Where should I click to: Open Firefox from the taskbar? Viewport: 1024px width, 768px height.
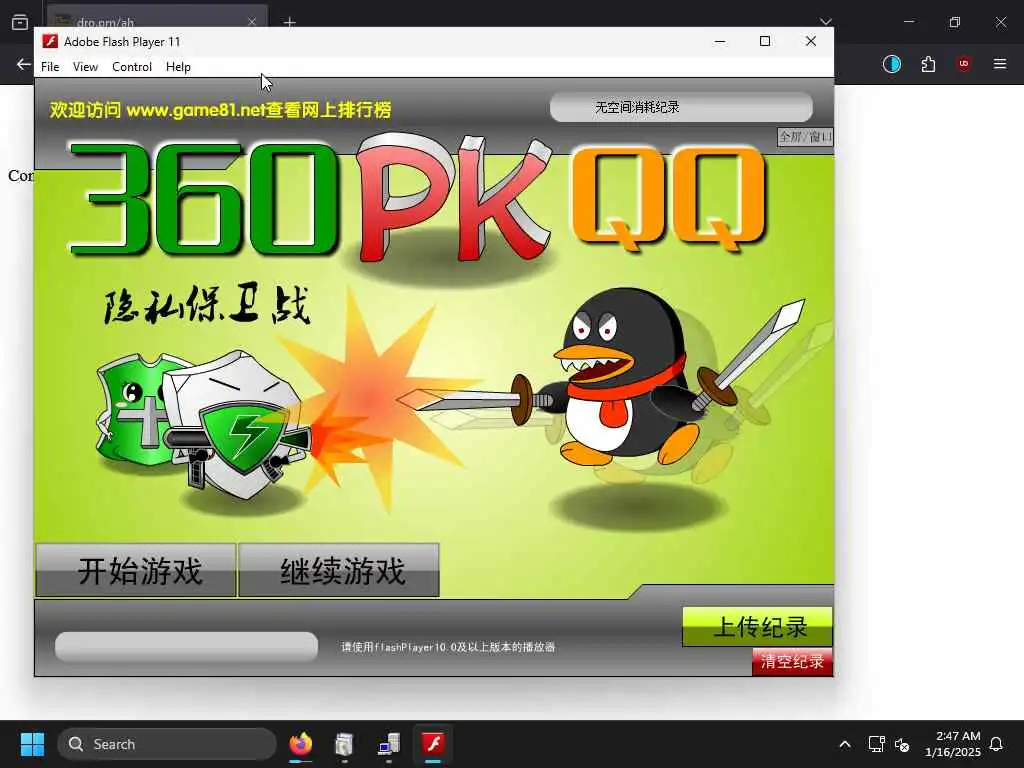click(x=301, y=744)
